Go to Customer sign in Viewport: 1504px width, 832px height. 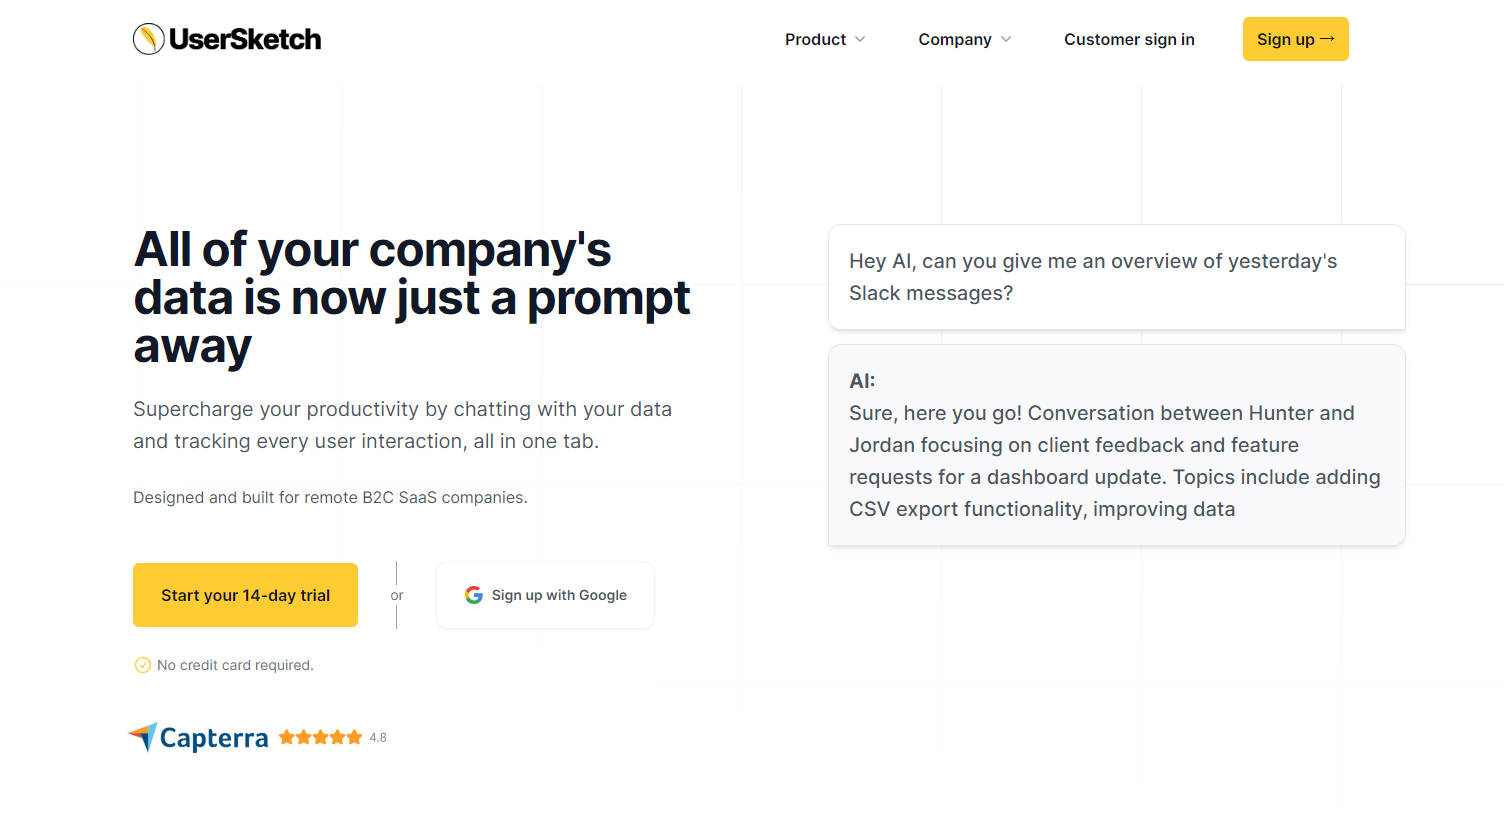pyautogui.click(x=1129, y=39)
